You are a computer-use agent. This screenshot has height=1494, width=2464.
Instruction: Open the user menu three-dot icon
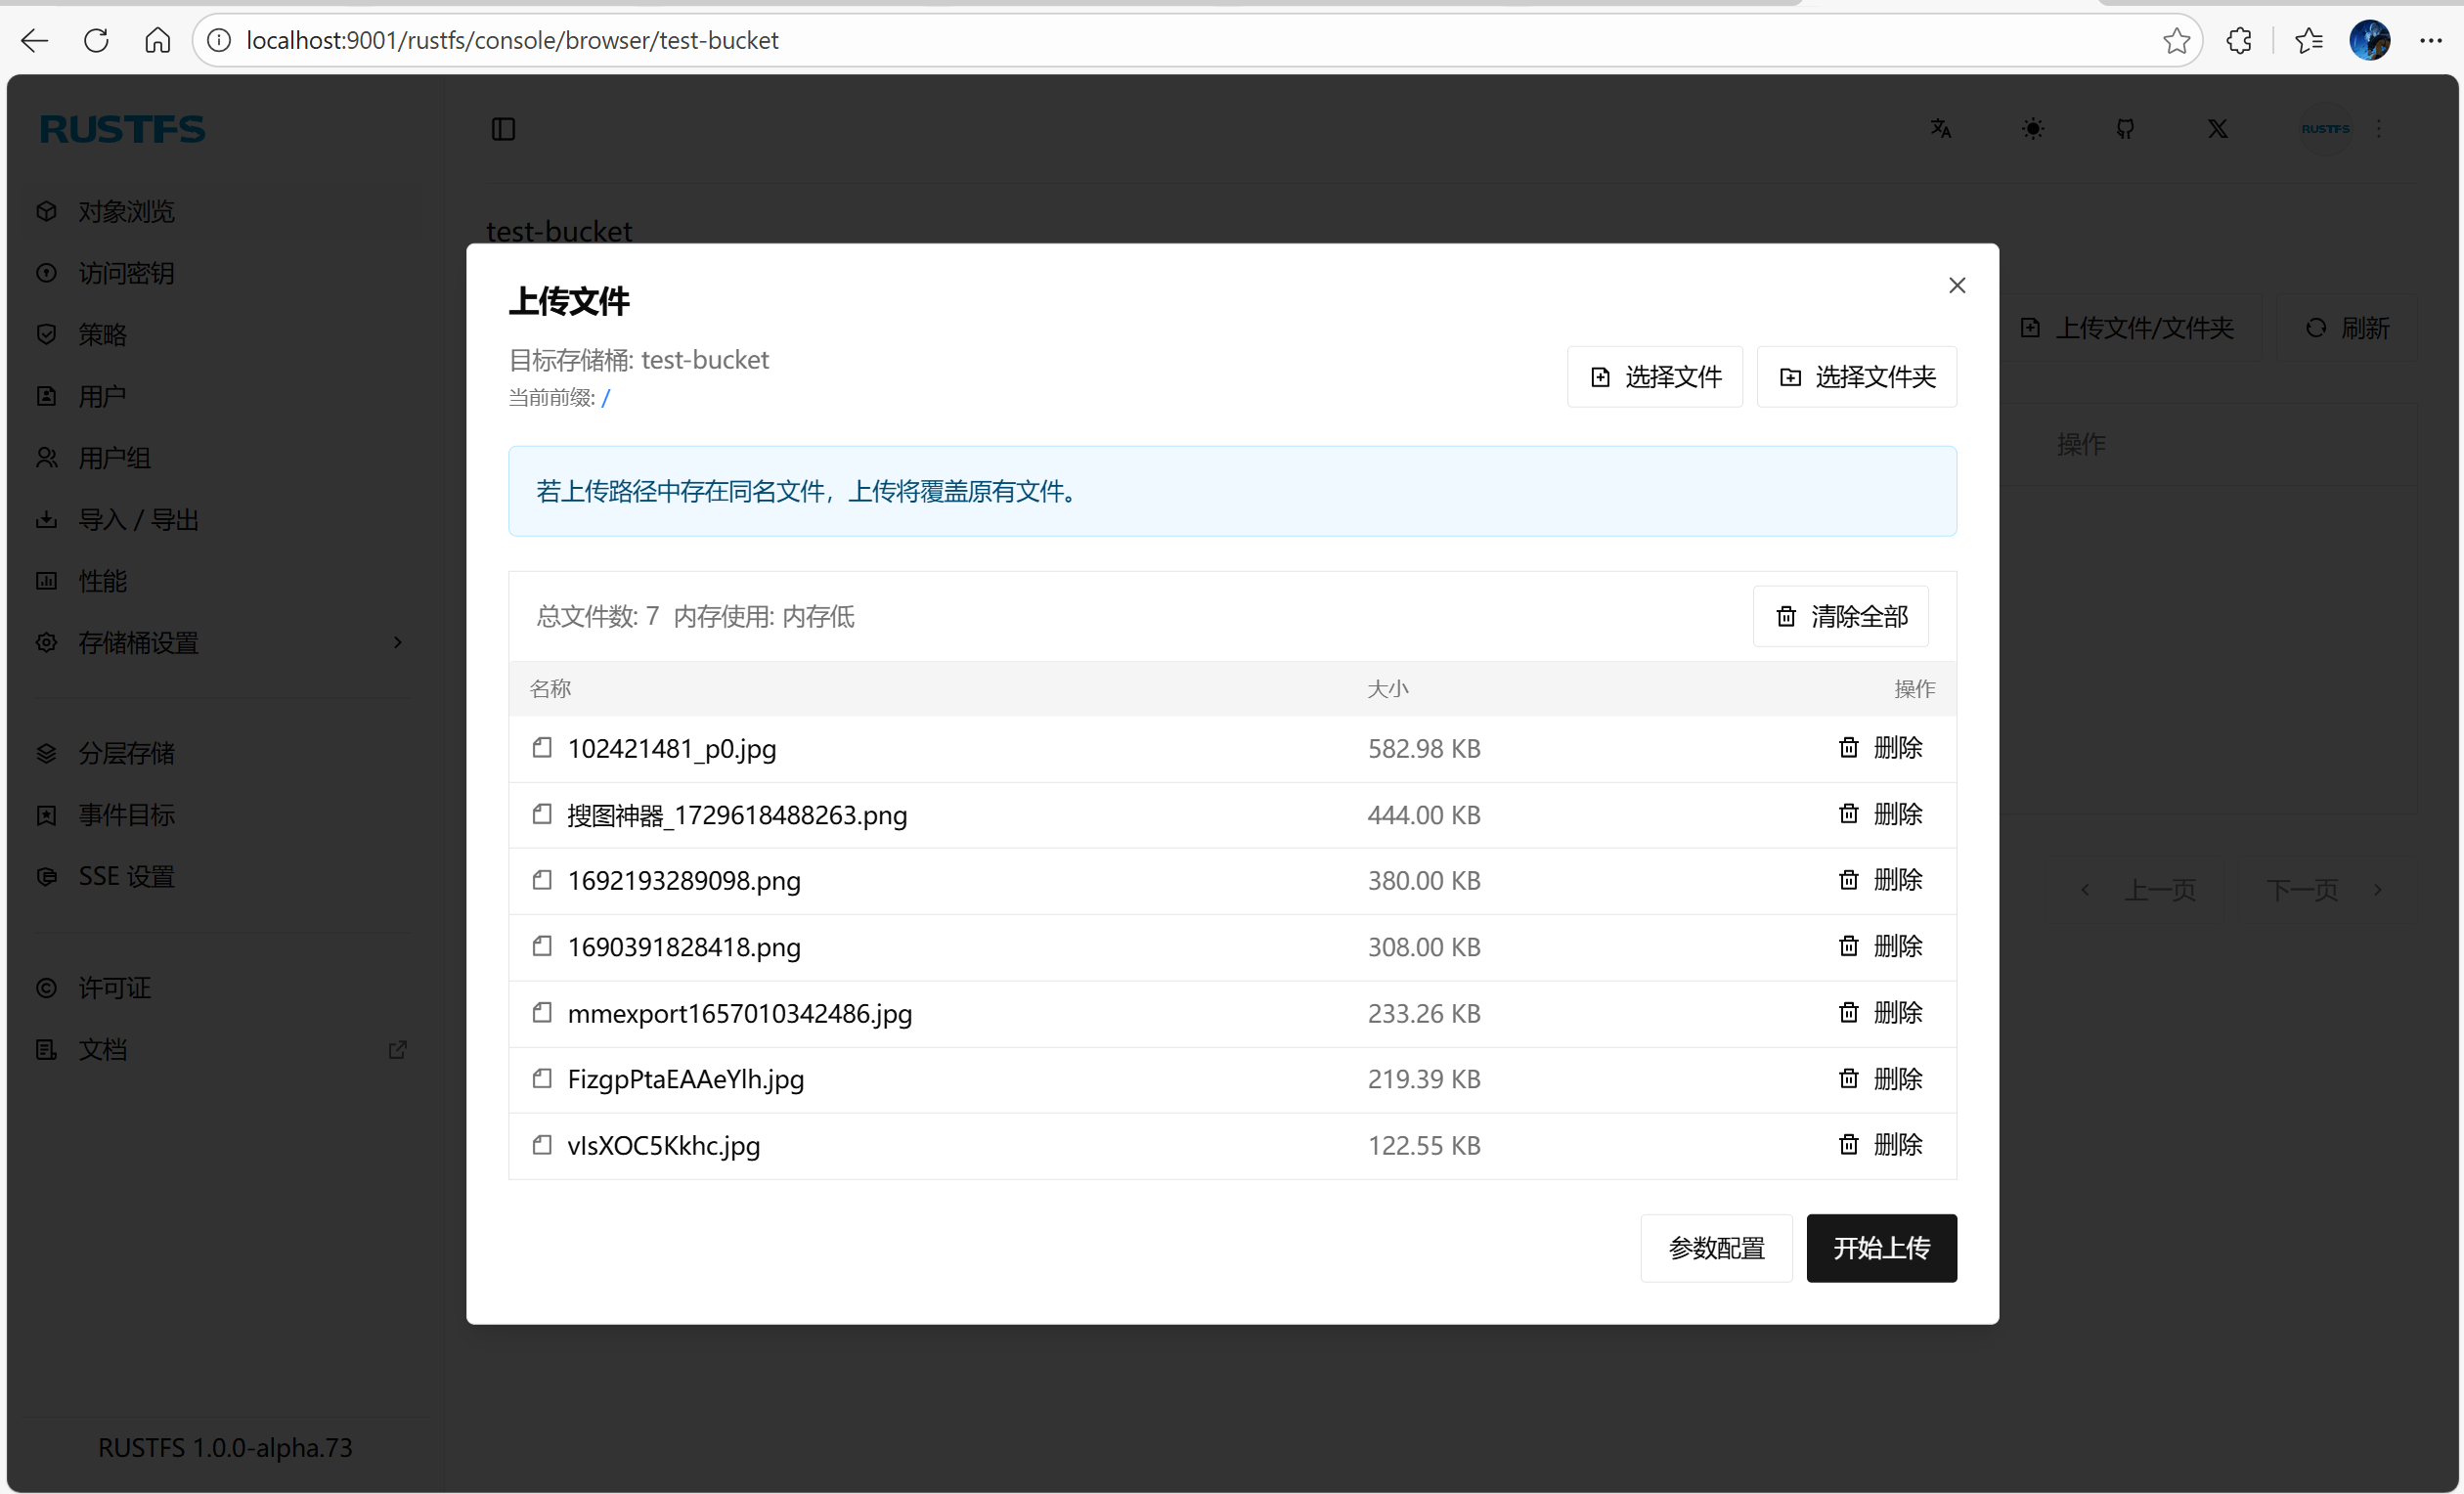tap(2379, 129)
